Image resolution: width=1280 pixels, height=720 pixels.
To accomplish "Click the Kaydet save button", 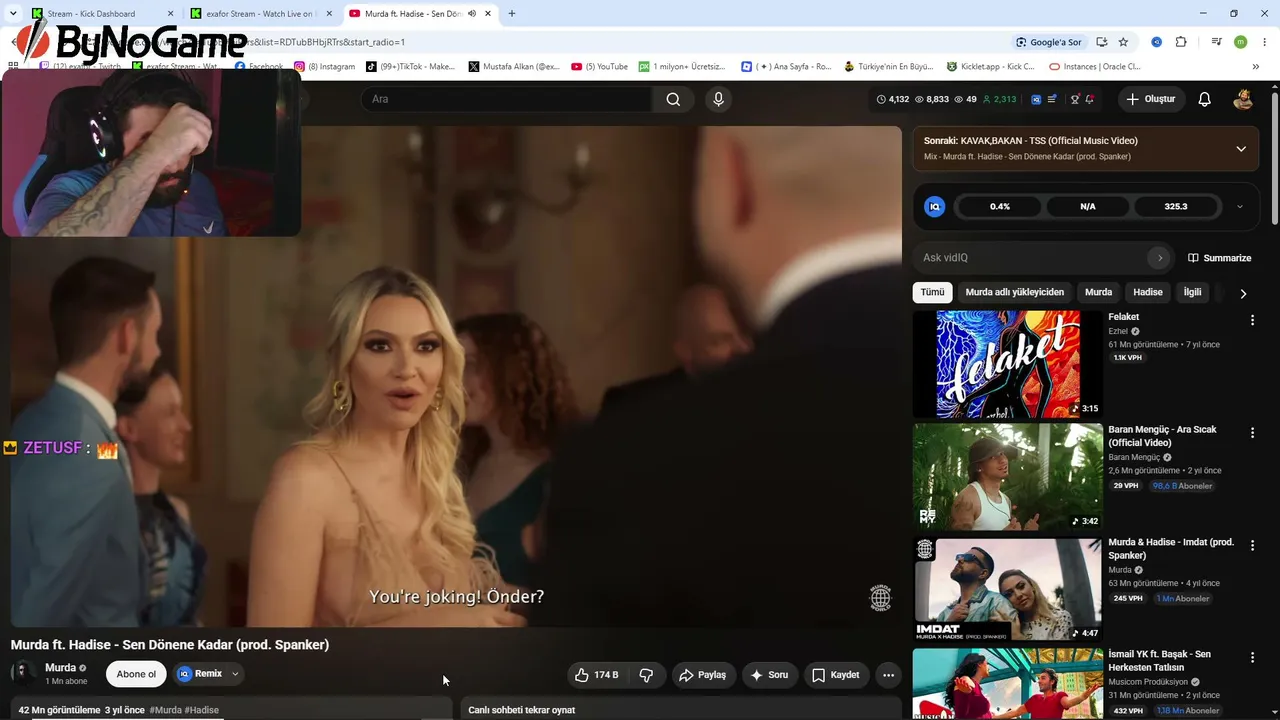I will tap(836, 675).
